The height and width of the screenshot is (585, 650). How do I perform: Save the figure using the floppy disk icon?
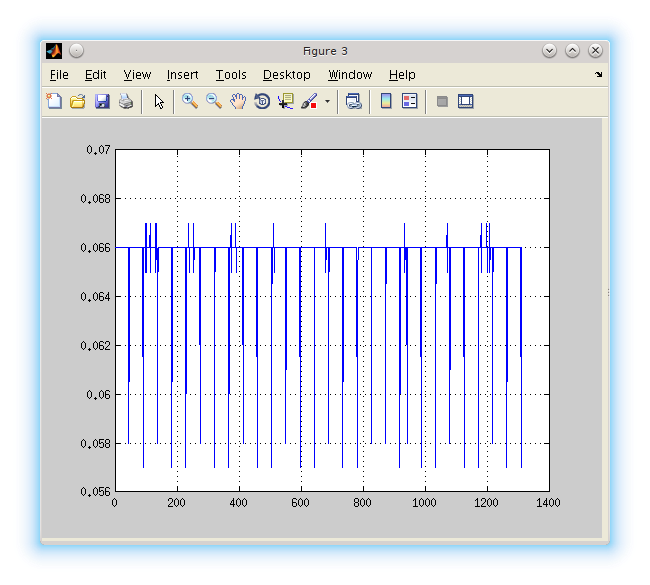click(102, 101)
